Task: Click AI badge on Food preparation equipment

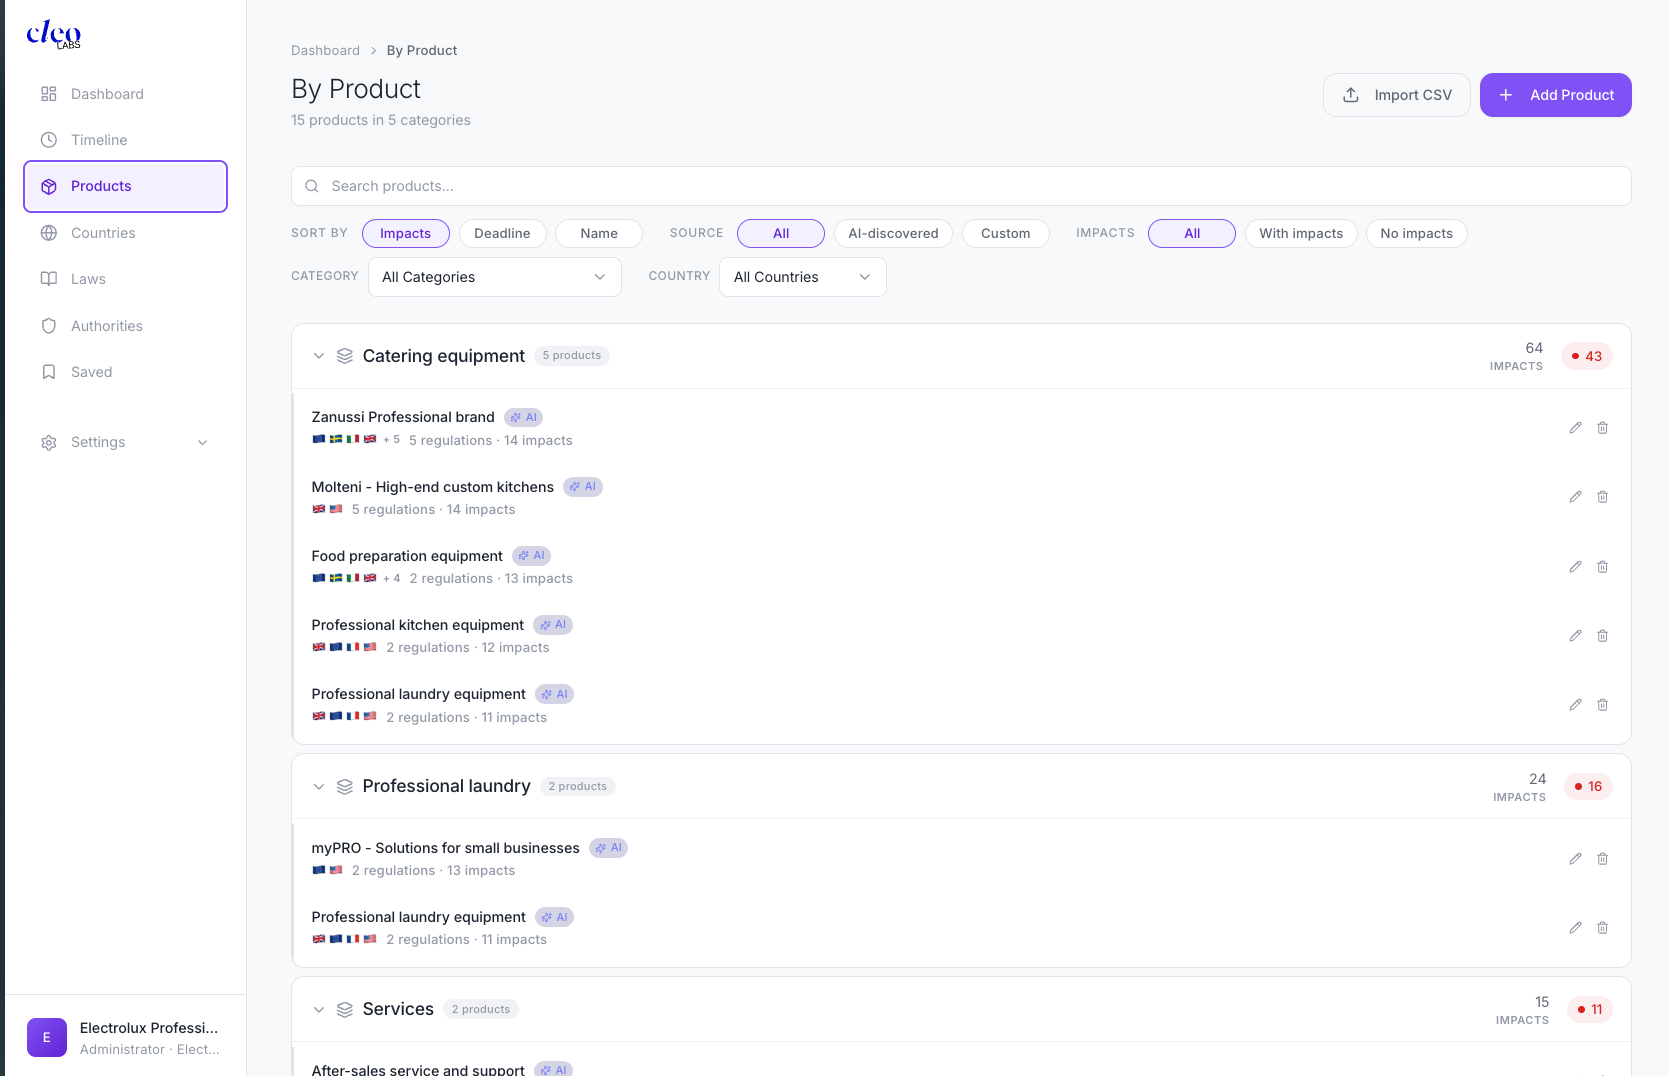Action: point(531,556)
